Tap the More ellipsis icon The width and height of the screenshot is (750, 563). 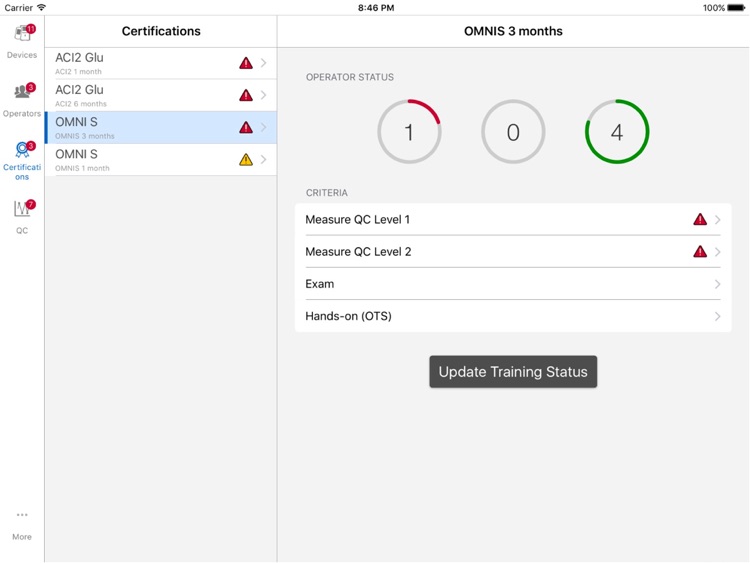point(22,516)
